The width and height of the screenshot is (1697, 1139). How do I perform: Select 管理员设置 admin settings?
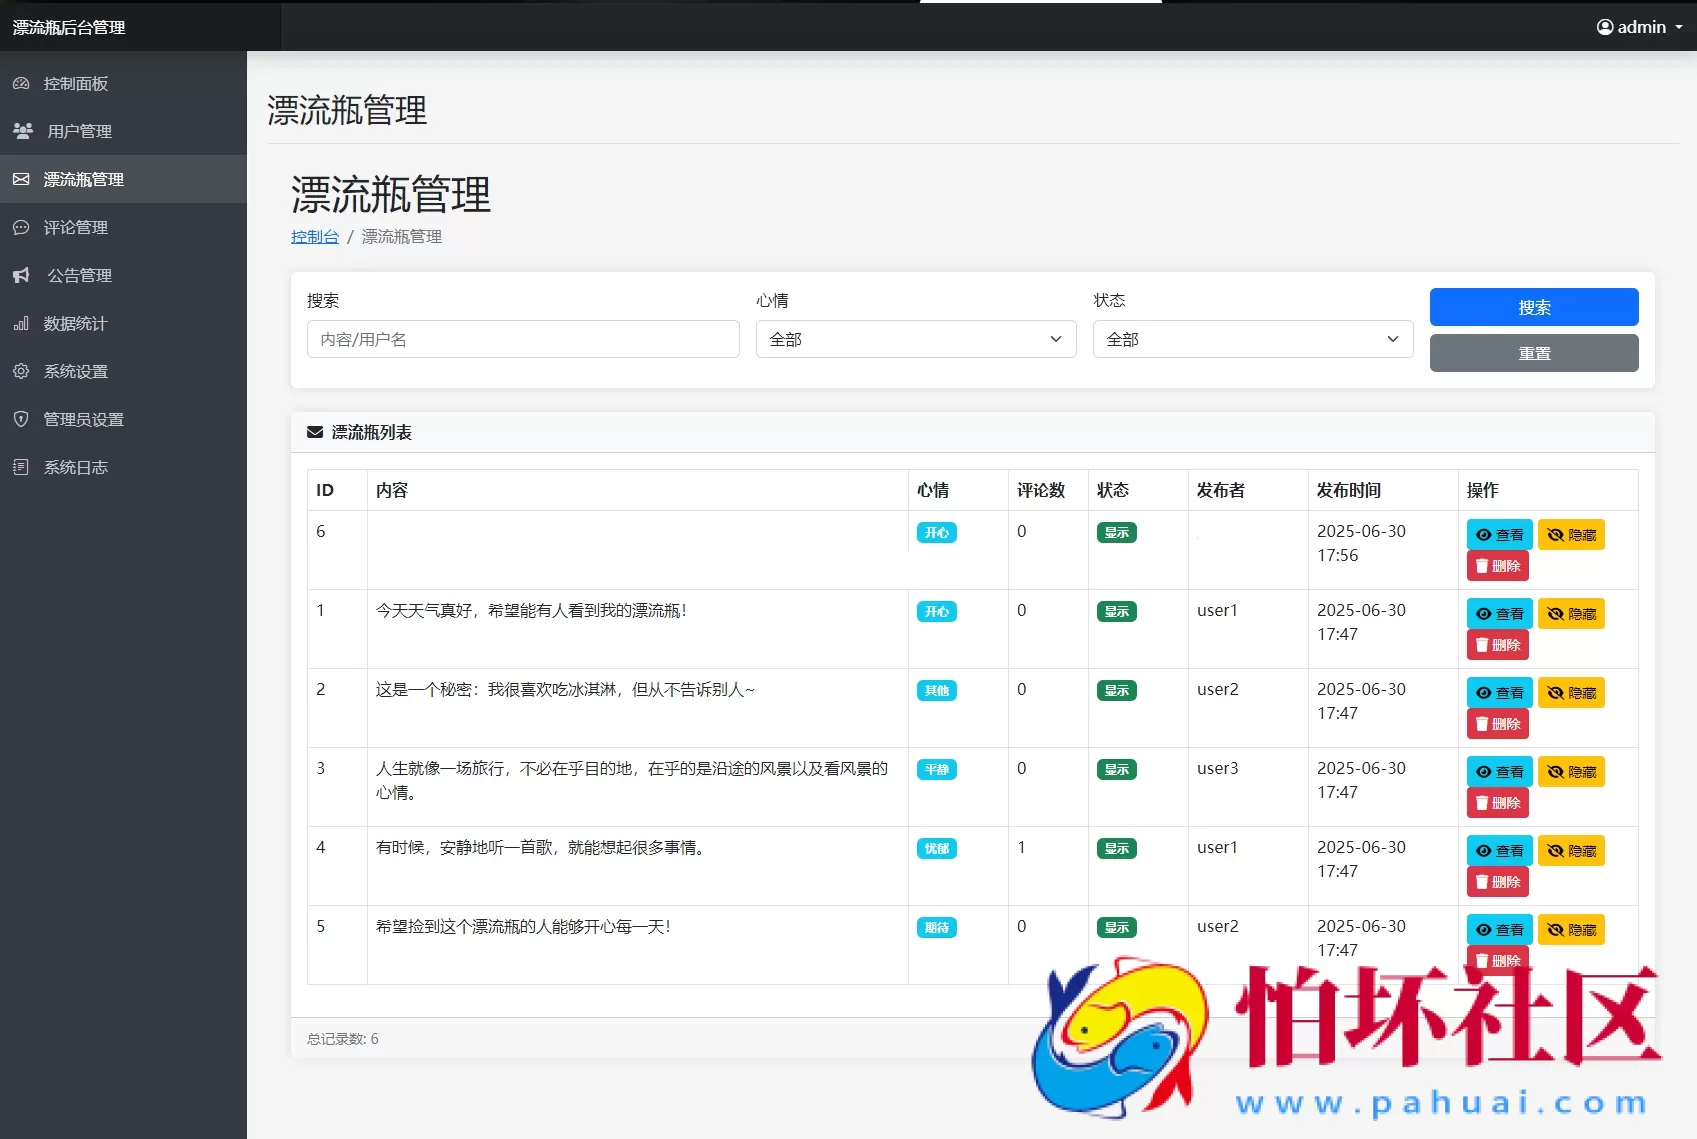click(82, 419)
